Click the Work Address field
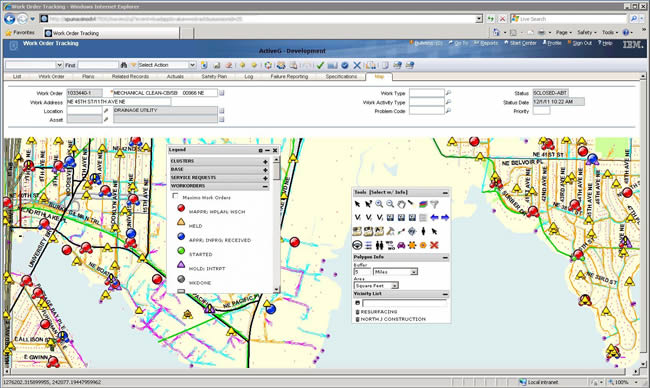This screenshot has width=650, height=388. (x=119, y=102)
